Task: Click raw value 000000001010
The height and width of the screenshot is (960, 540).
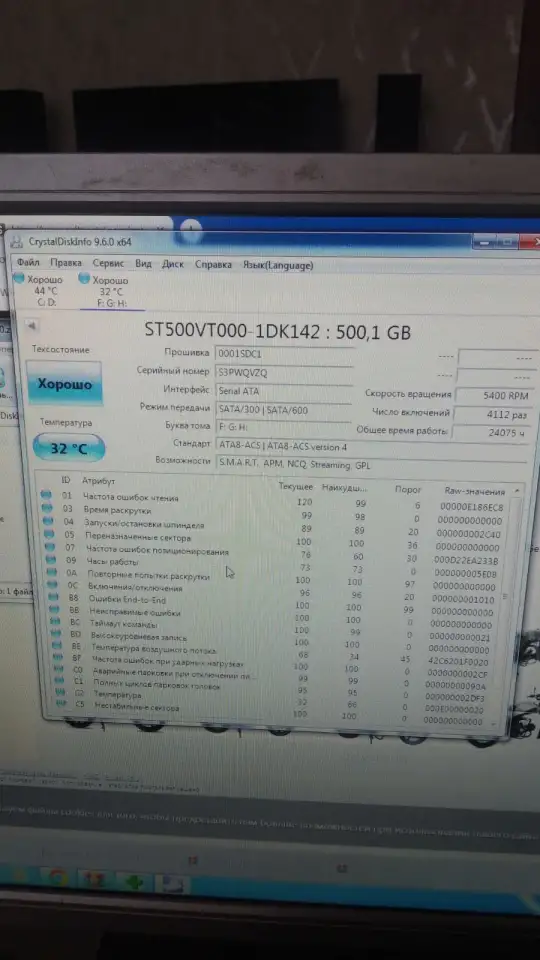Action: (x=463, y=600)
